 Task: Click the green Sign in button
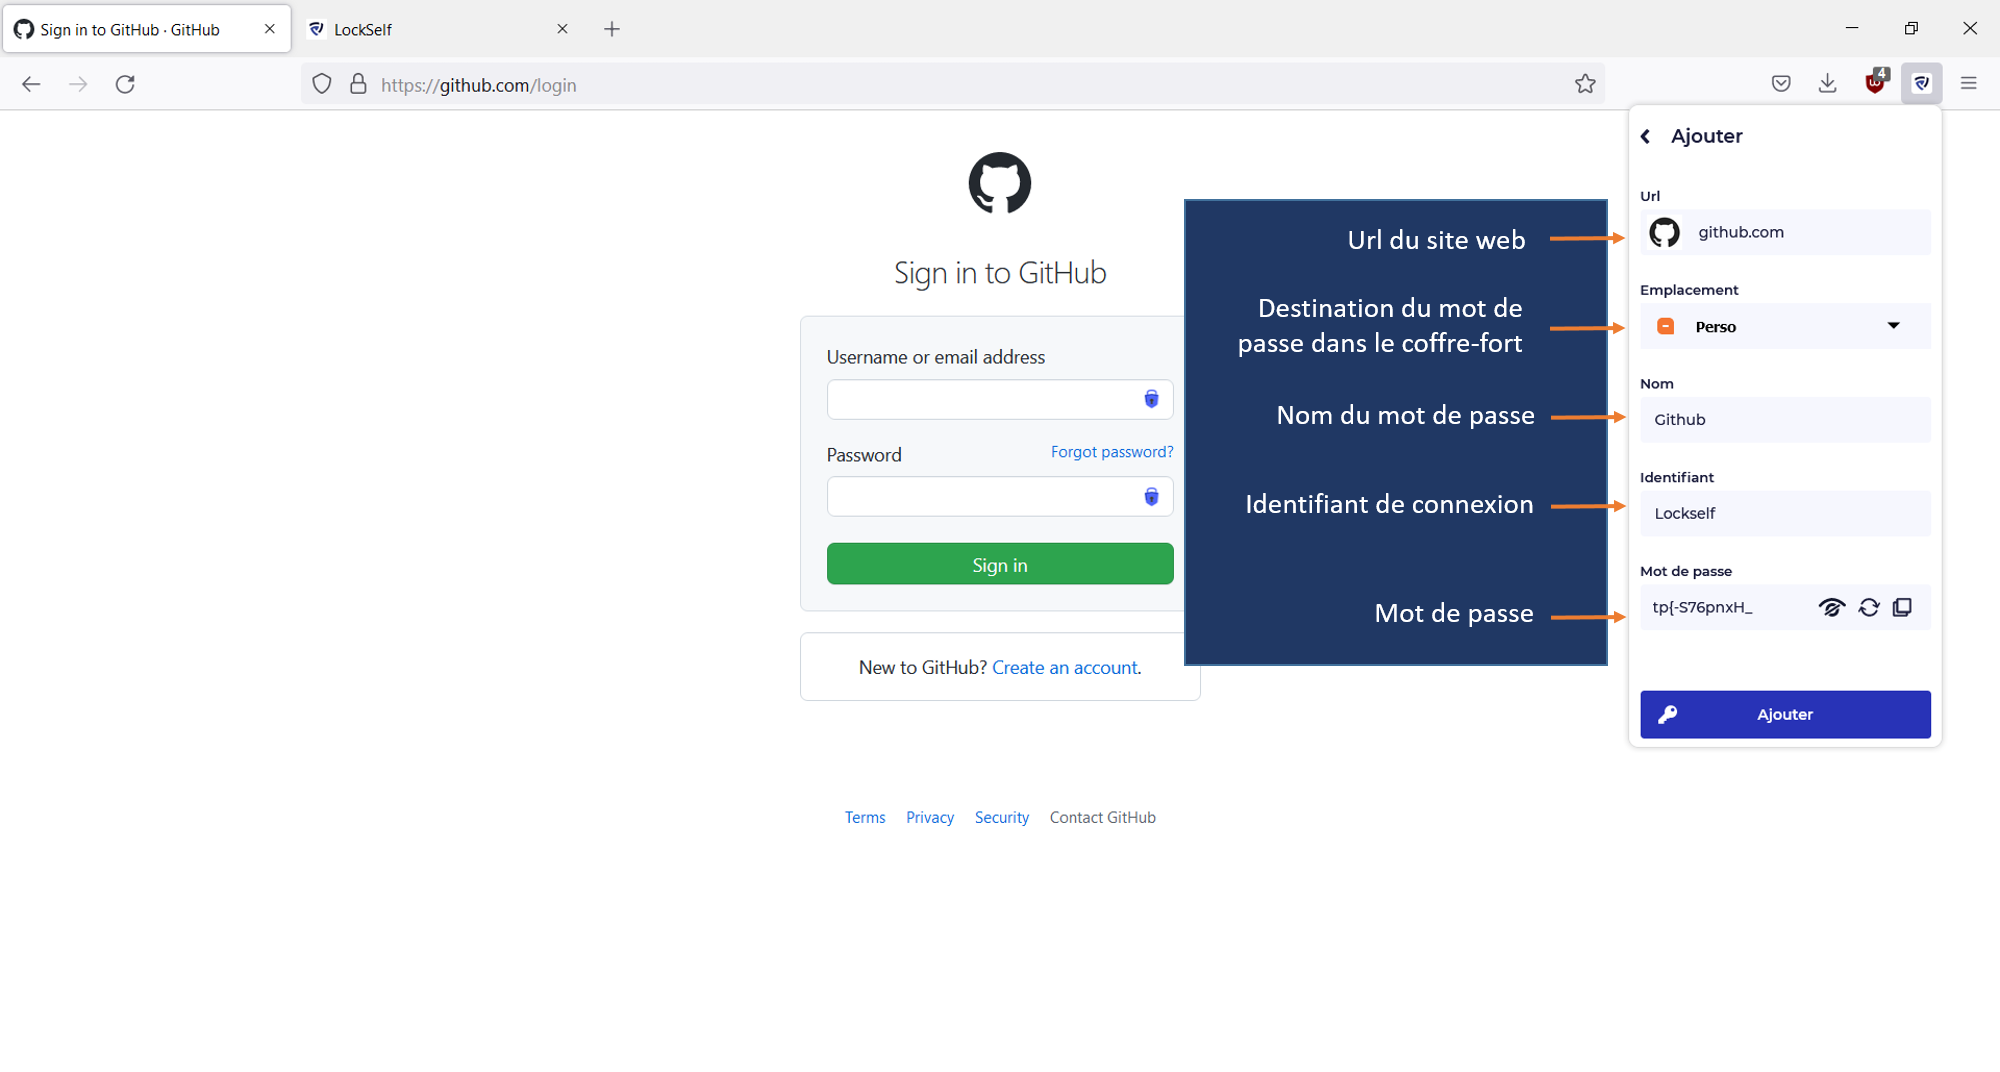click(1000, 564)
